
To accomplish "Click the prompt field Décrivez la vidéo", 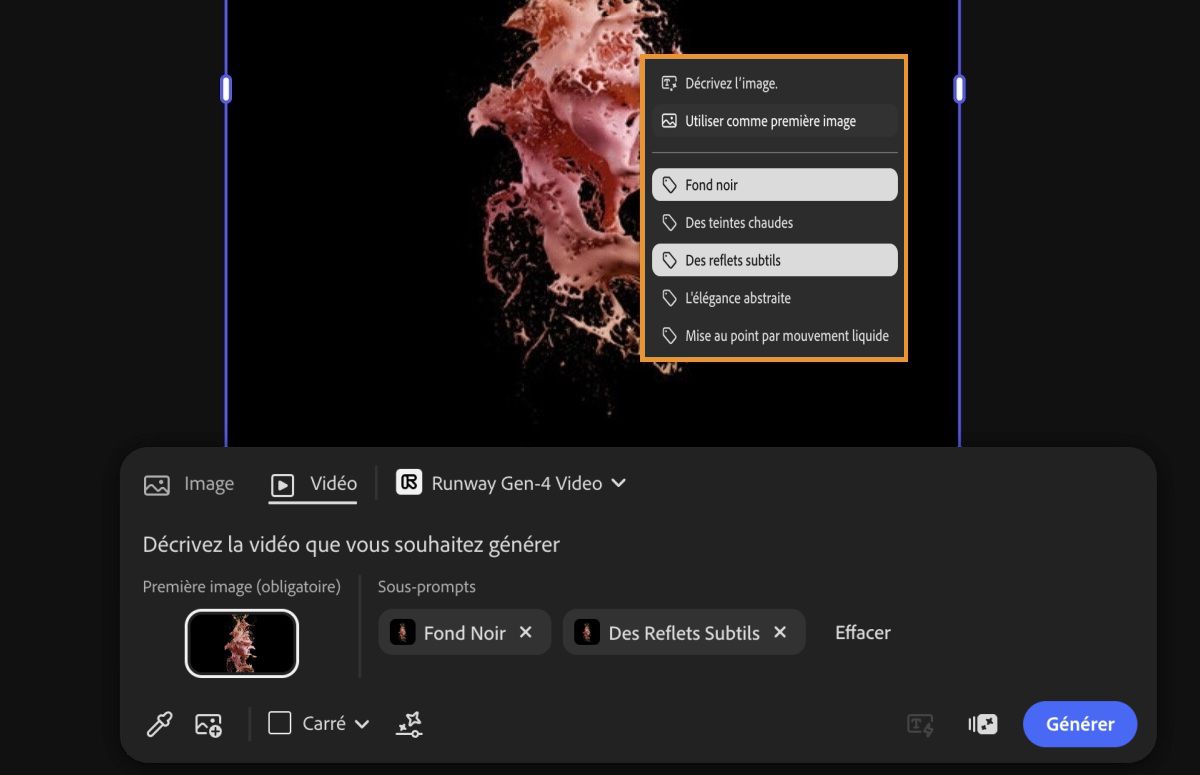I will (x=351, y=544).
